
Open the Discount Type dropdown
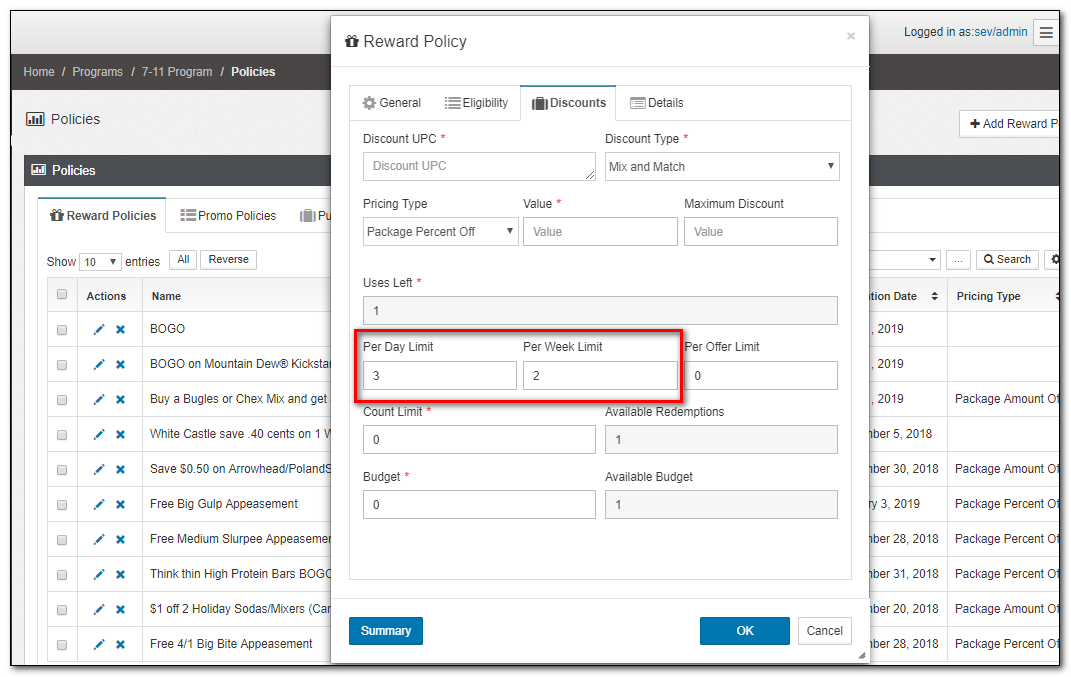click(722, 167)
